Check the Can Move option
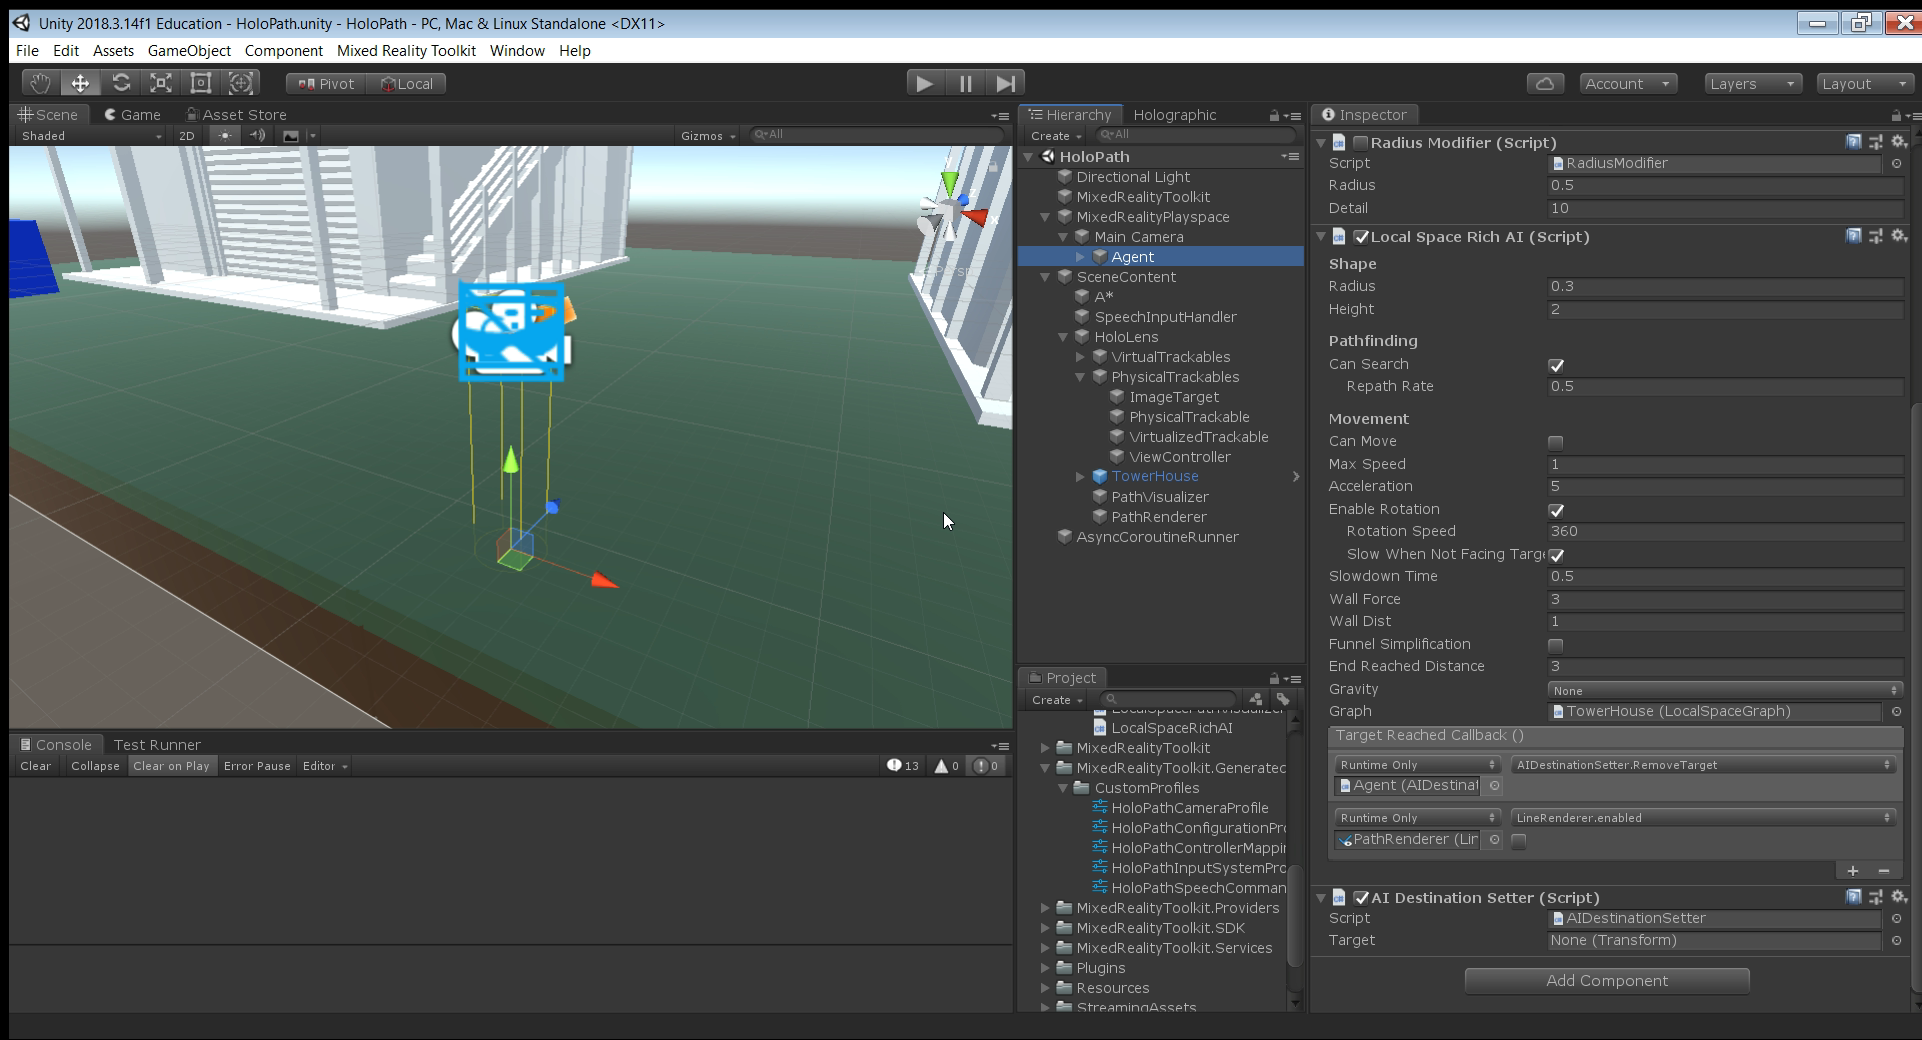 coord(1555,442)
